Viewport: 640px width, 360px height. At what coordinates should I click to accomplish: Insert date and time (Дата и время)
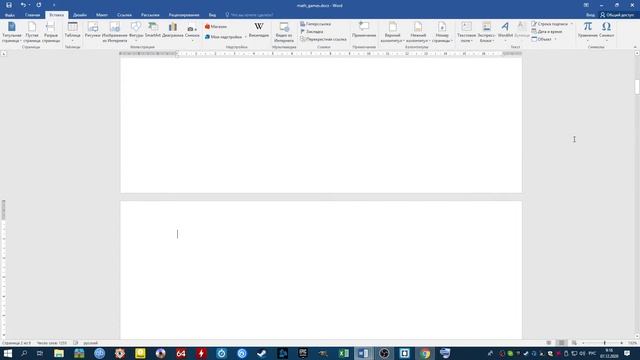(547, 31)
